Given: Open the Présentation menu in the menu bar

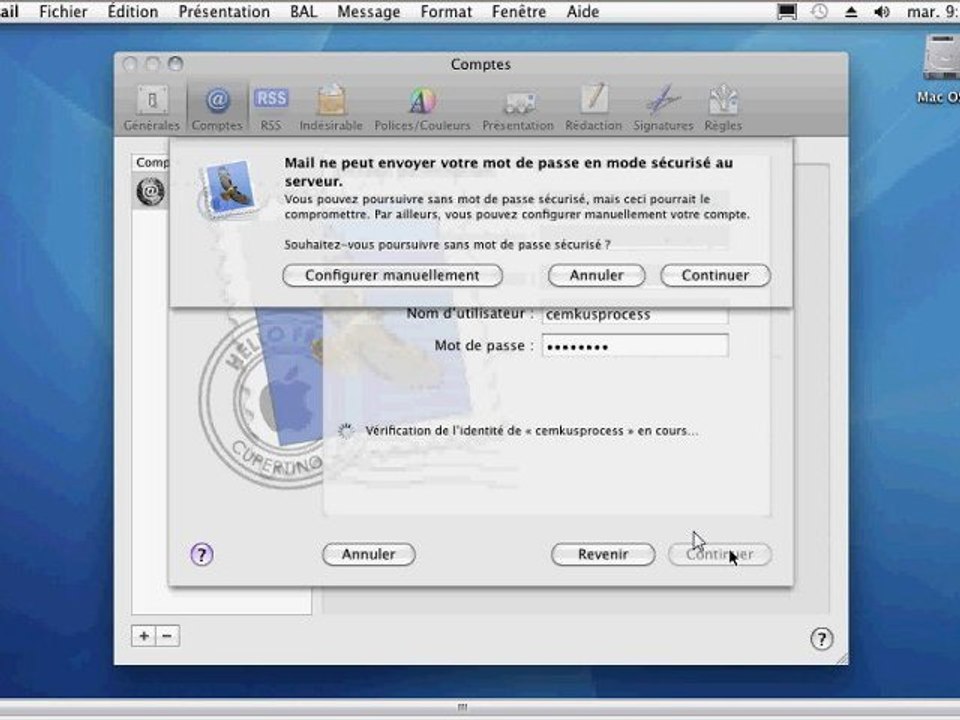Looking at the screenshot, I should [x=224, y=12].
